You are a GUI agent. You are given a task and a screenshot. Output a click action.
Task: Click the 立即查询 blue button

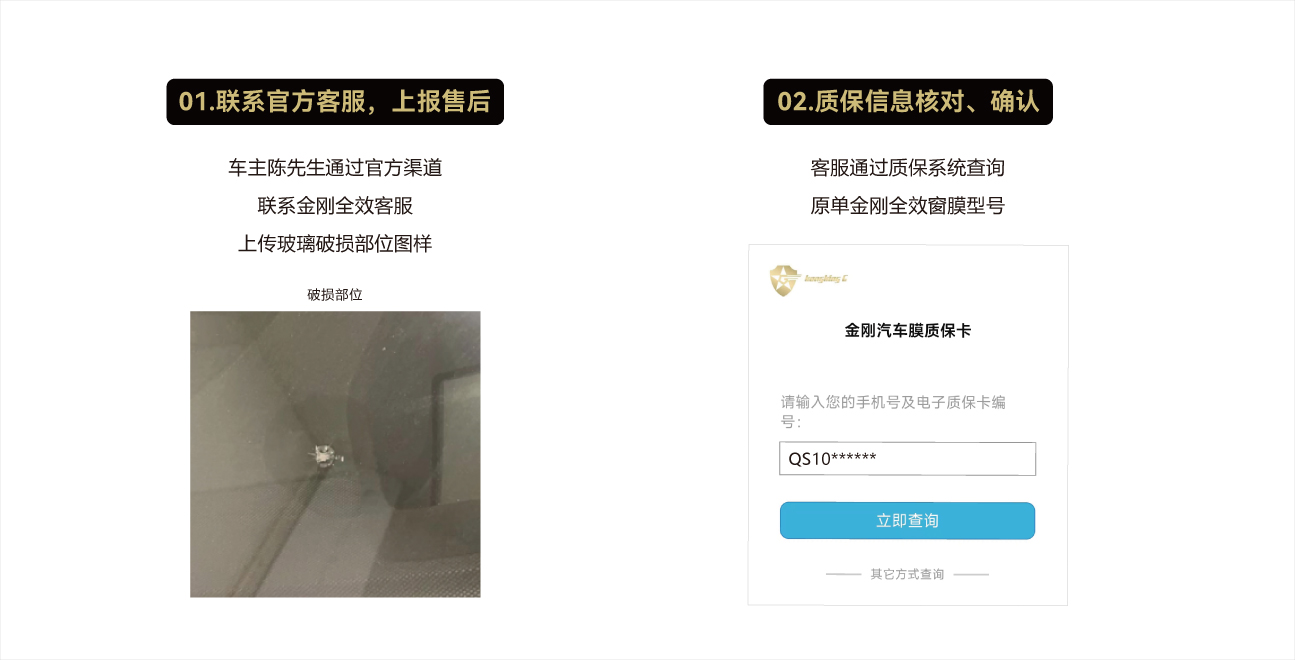907,521
